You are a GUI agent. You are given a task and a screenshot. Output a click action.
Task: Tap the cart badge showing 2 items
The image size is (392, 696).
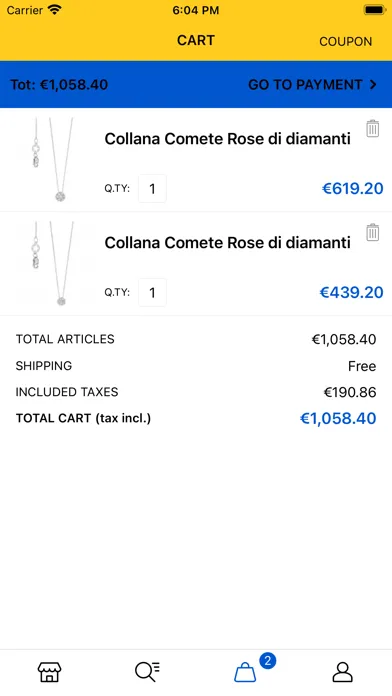pos(267,661)
